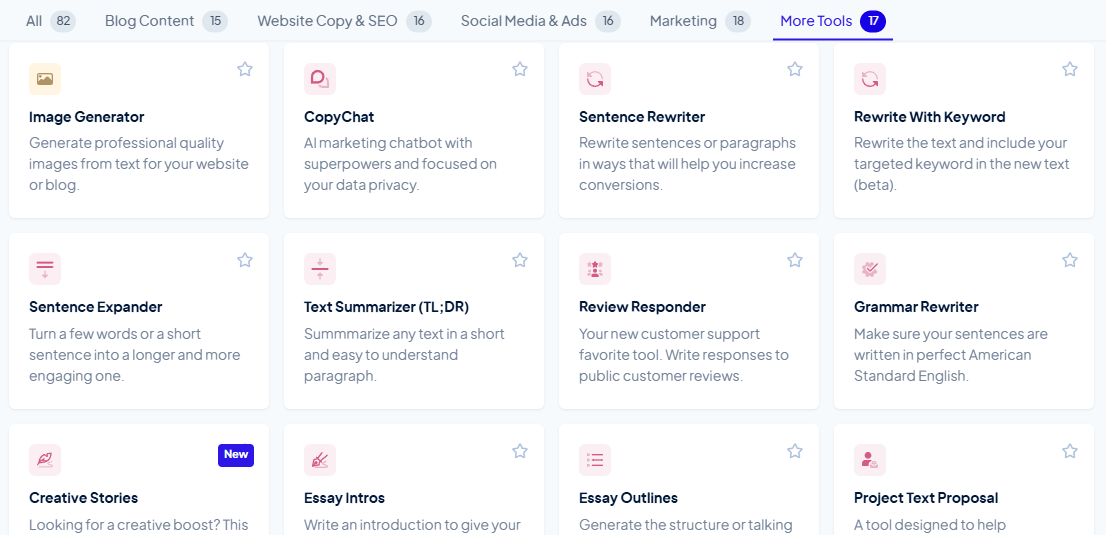Star the CopyChat tool as favorite
The height and width of the screenshot is (535, 1106).
(520, 69)
